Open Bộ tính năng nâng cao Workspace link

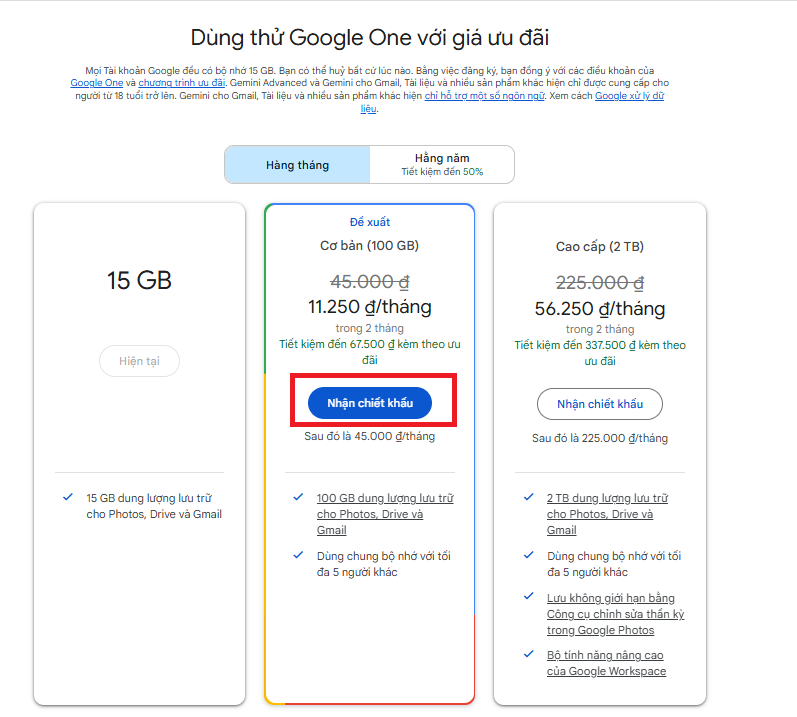click(x=606, y=663)
